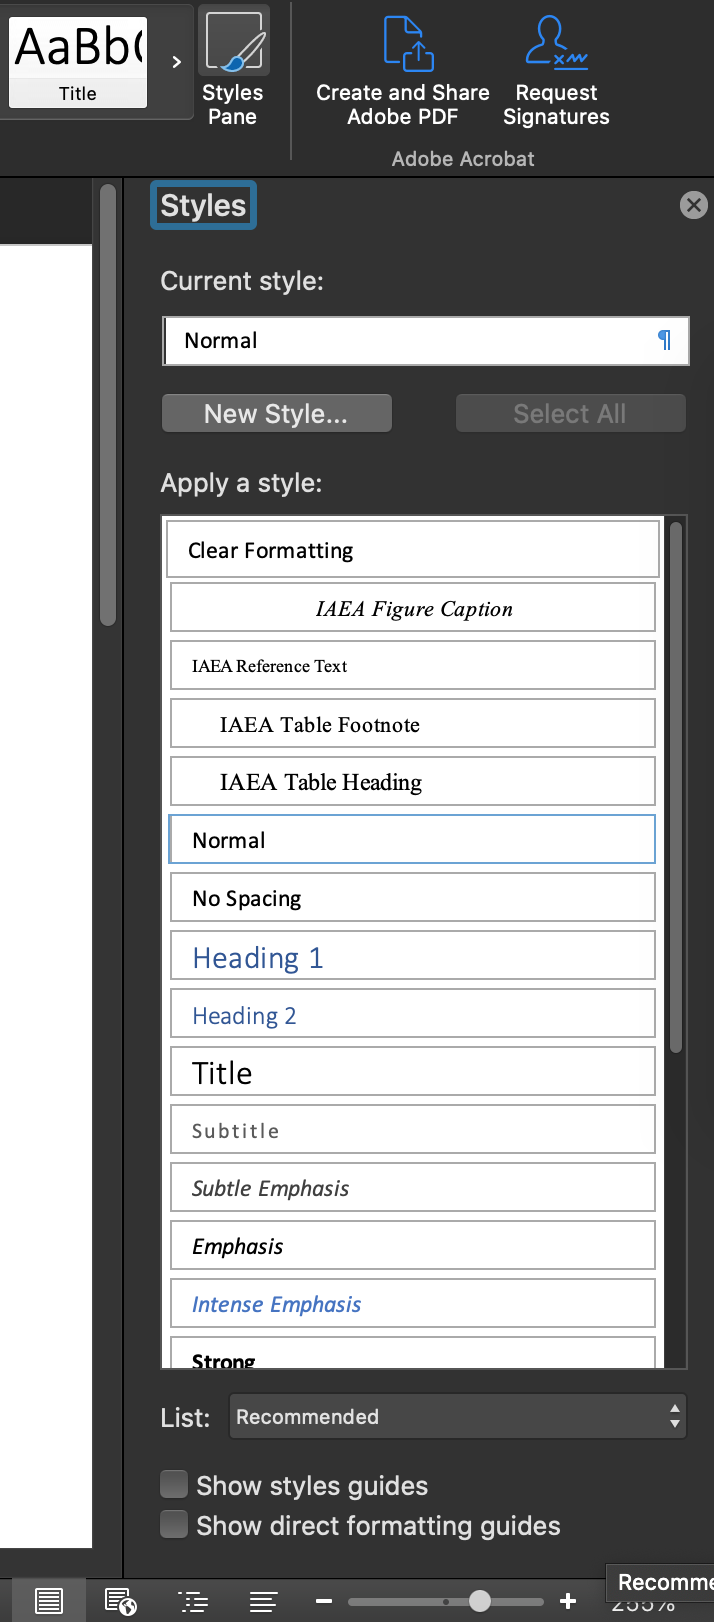This screenshot has width=714, height=1622.
Task: Enable Show direct formatting guides
Action: pos(174,1524)
